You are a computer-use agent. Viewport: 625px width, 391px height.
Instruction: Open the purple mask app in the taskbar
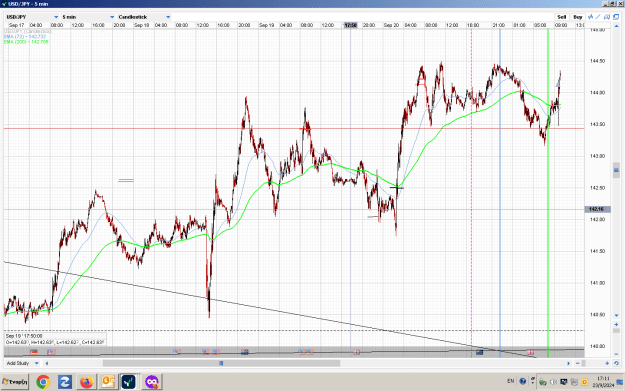point(151,382)
